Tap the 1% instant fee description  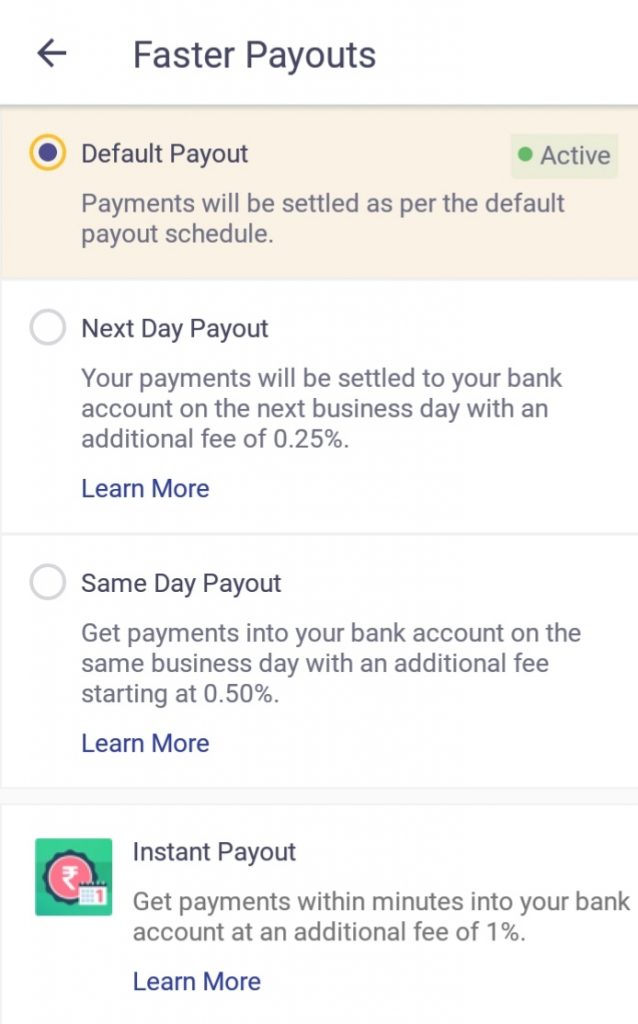381,916
